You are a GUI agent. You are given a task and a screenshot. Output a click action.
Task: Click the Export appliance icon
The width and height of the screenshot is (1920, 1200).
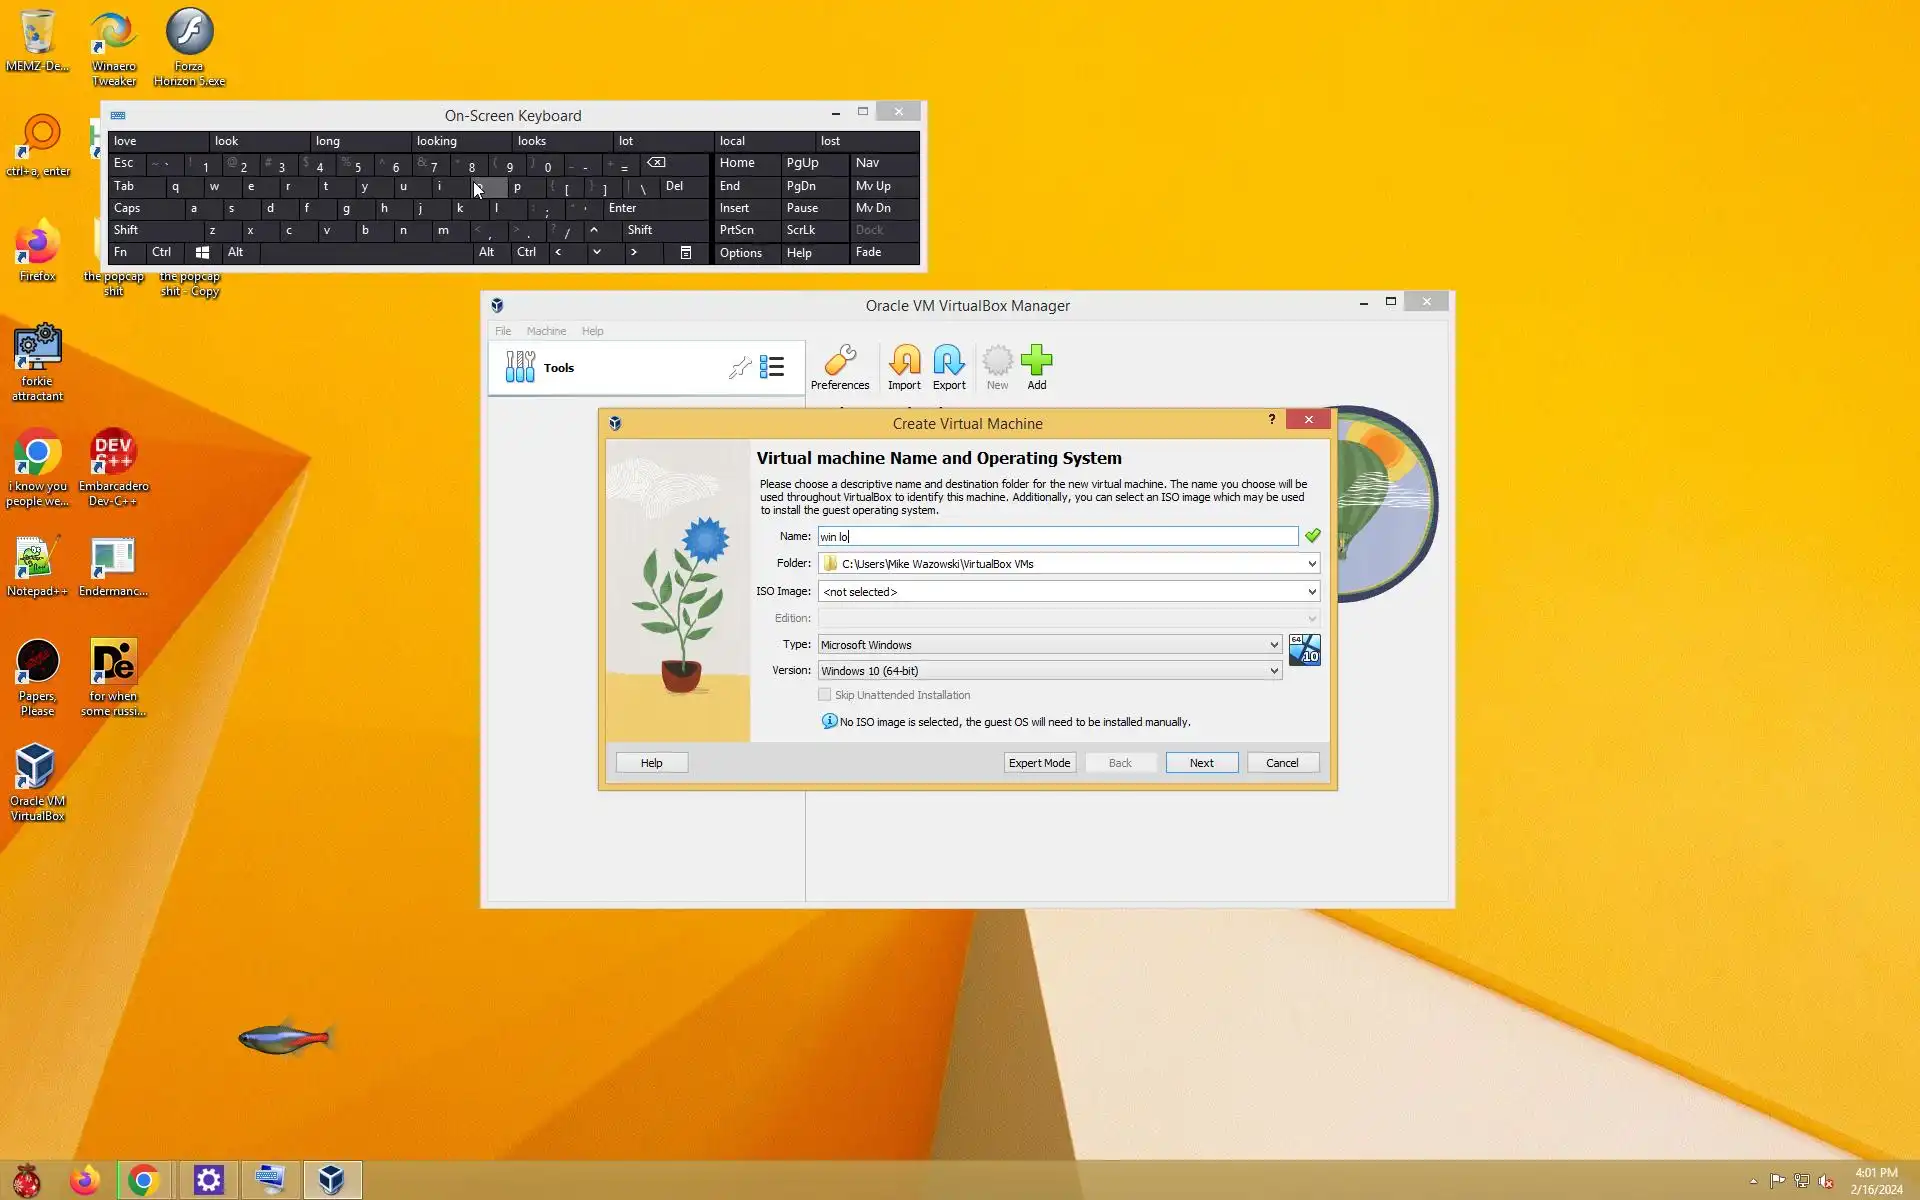(948, 362)
